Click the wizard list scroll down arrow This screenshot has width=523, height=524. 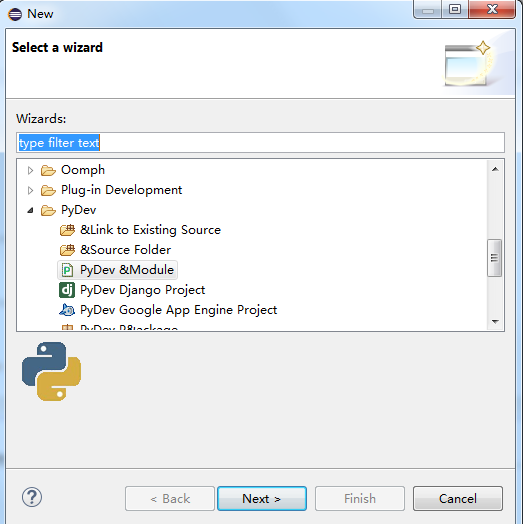pyautogui.click(x=495, y=321)
